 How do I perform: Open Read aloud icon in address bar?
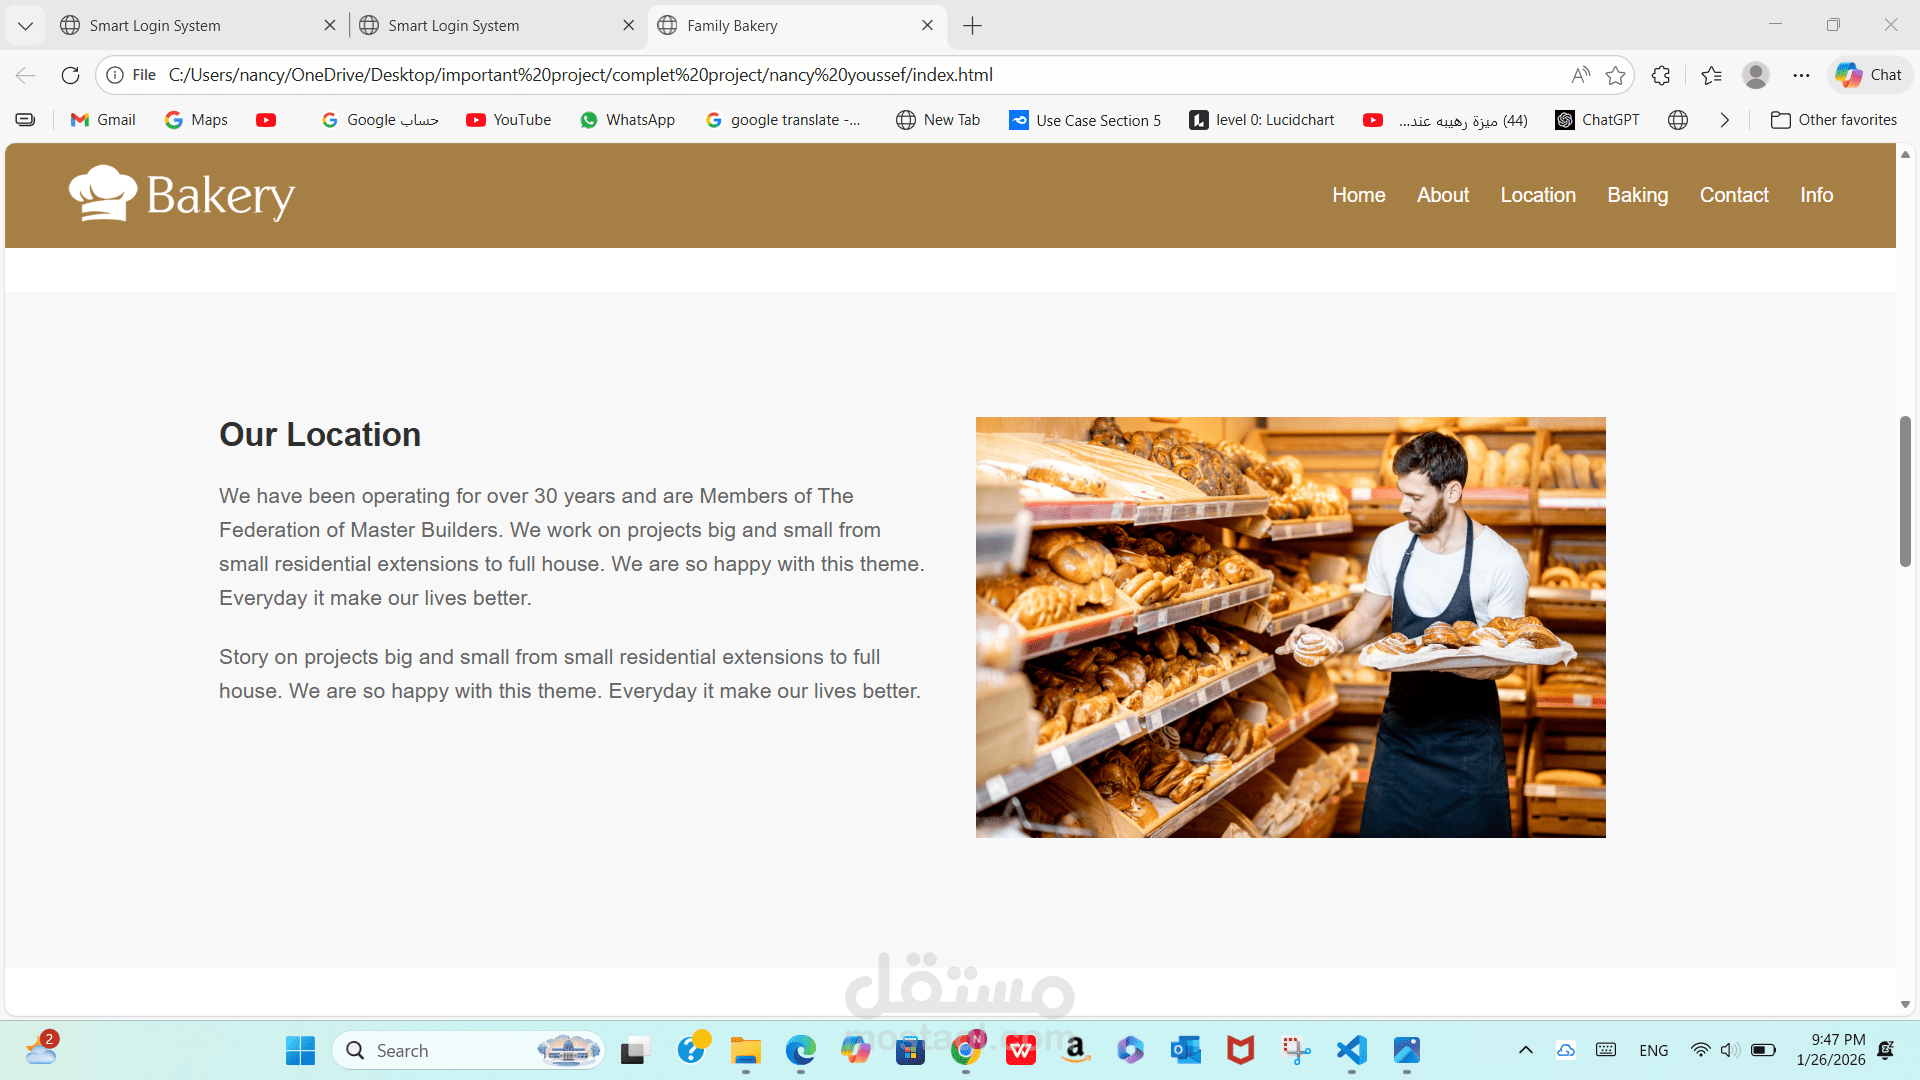click(x=1580, y=75)
